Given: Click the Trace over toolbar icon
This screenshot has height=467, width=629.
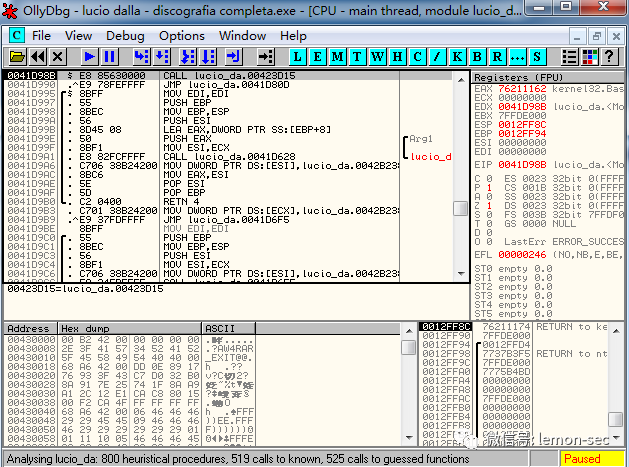Looking at the screenshot, I should (x=208, y=57).
